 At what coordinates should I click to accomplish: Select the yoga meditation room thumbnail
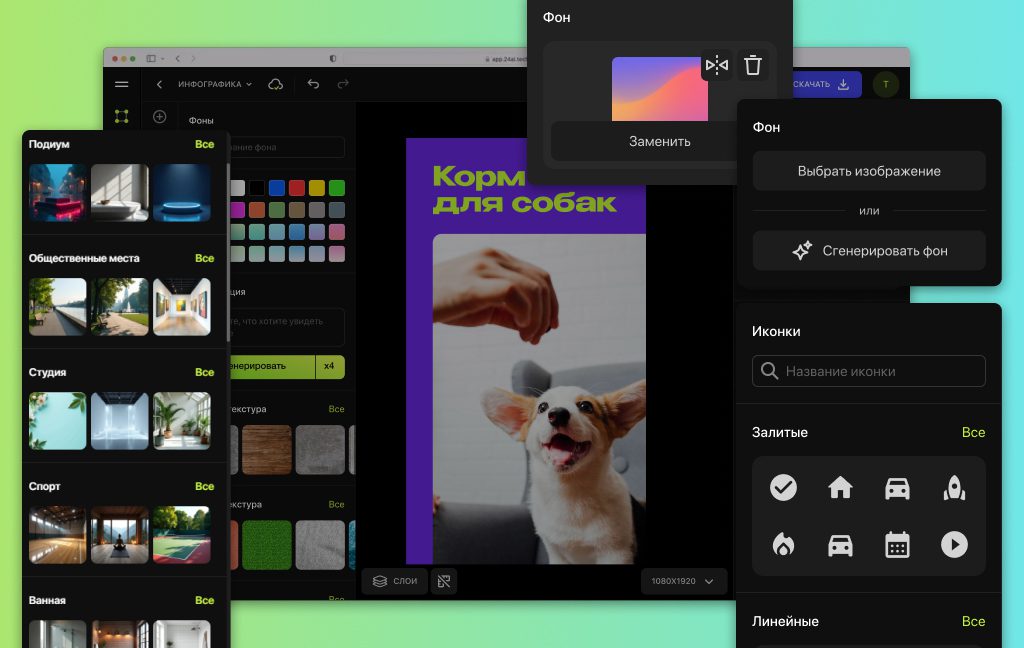coord(120,535)
